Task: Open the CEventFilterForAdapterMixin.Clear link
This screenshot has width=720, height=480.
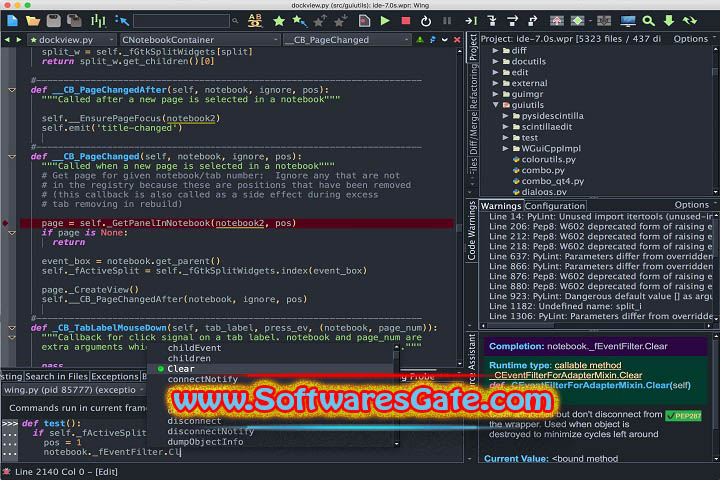Action: [568, 375]
